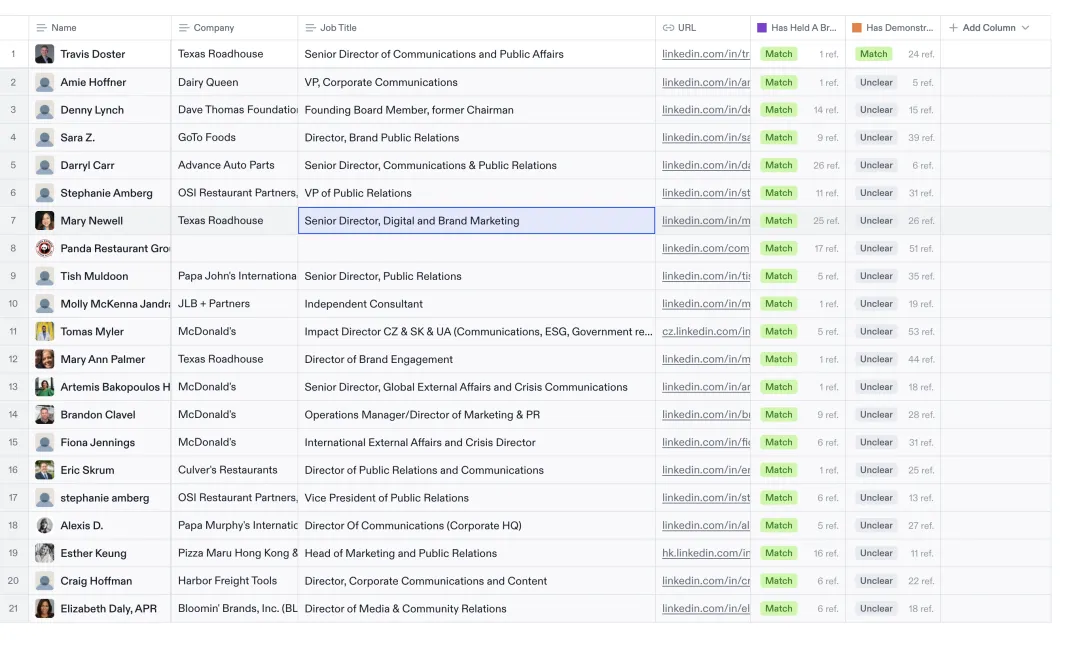Click Unclear badge in Sara Z. row
1080x646 pixels.
(x=876, y=138)
